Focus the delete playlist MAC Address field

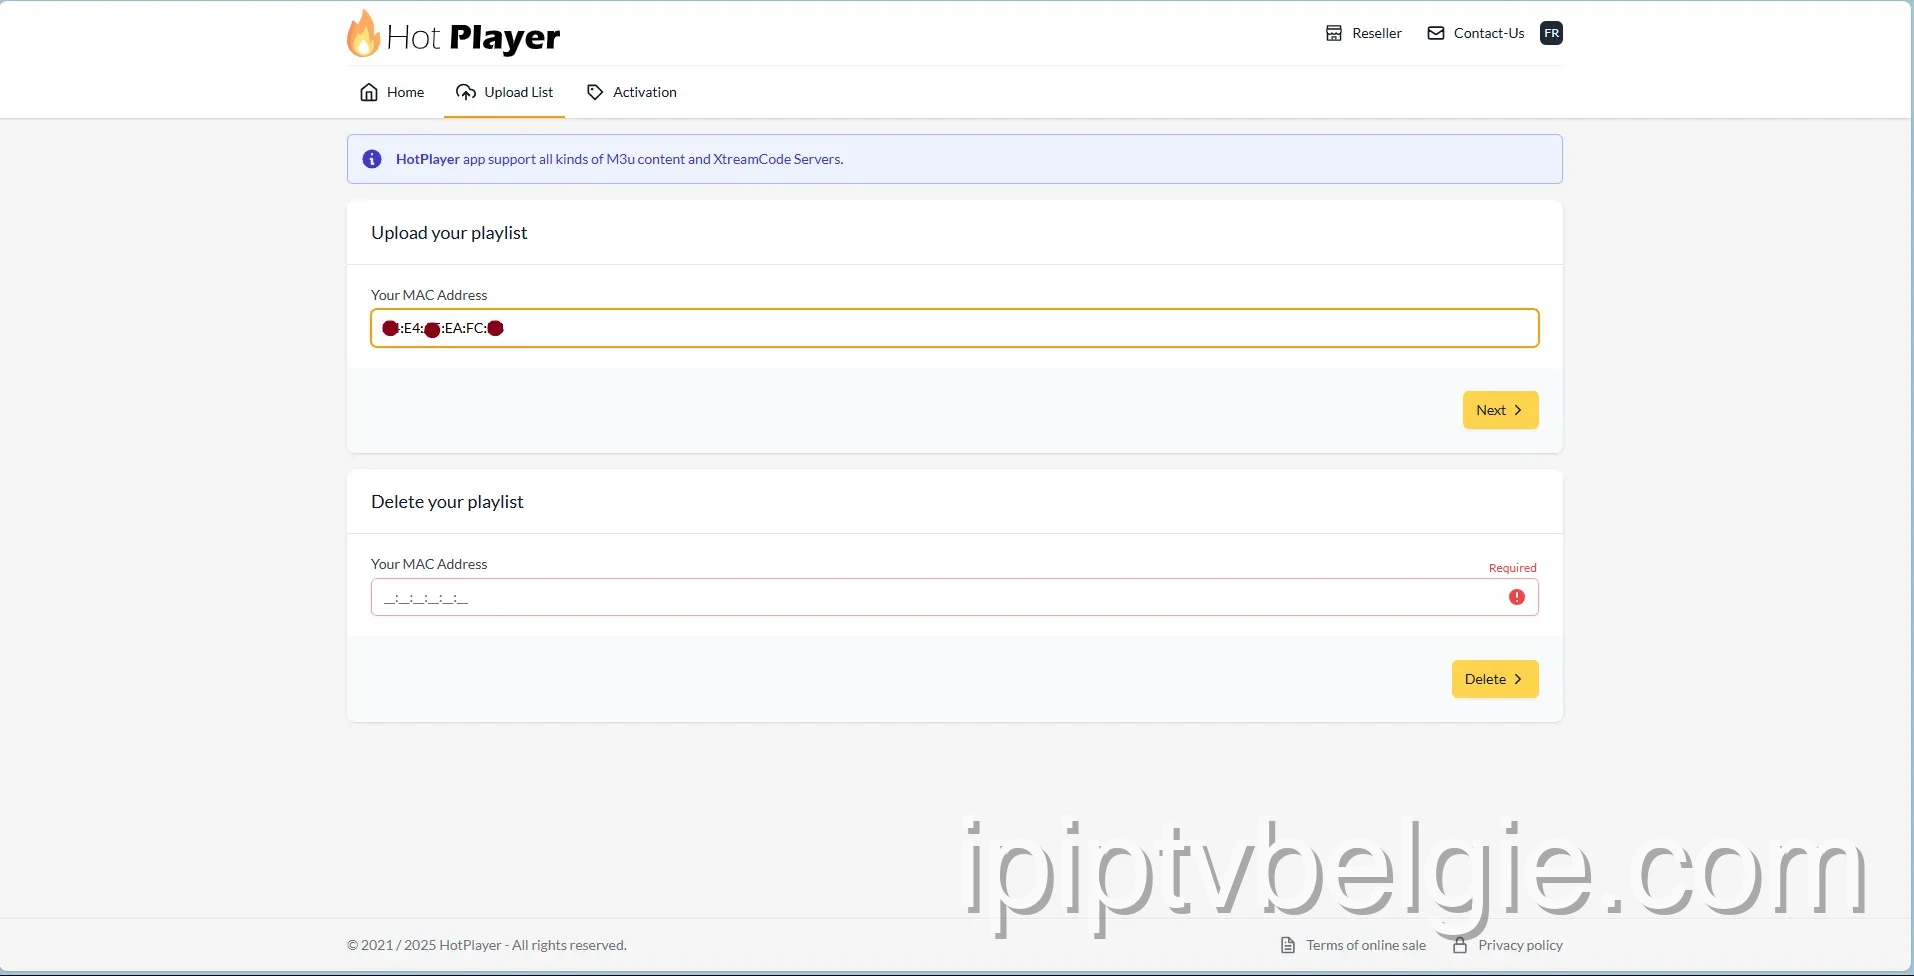[954, 597]
